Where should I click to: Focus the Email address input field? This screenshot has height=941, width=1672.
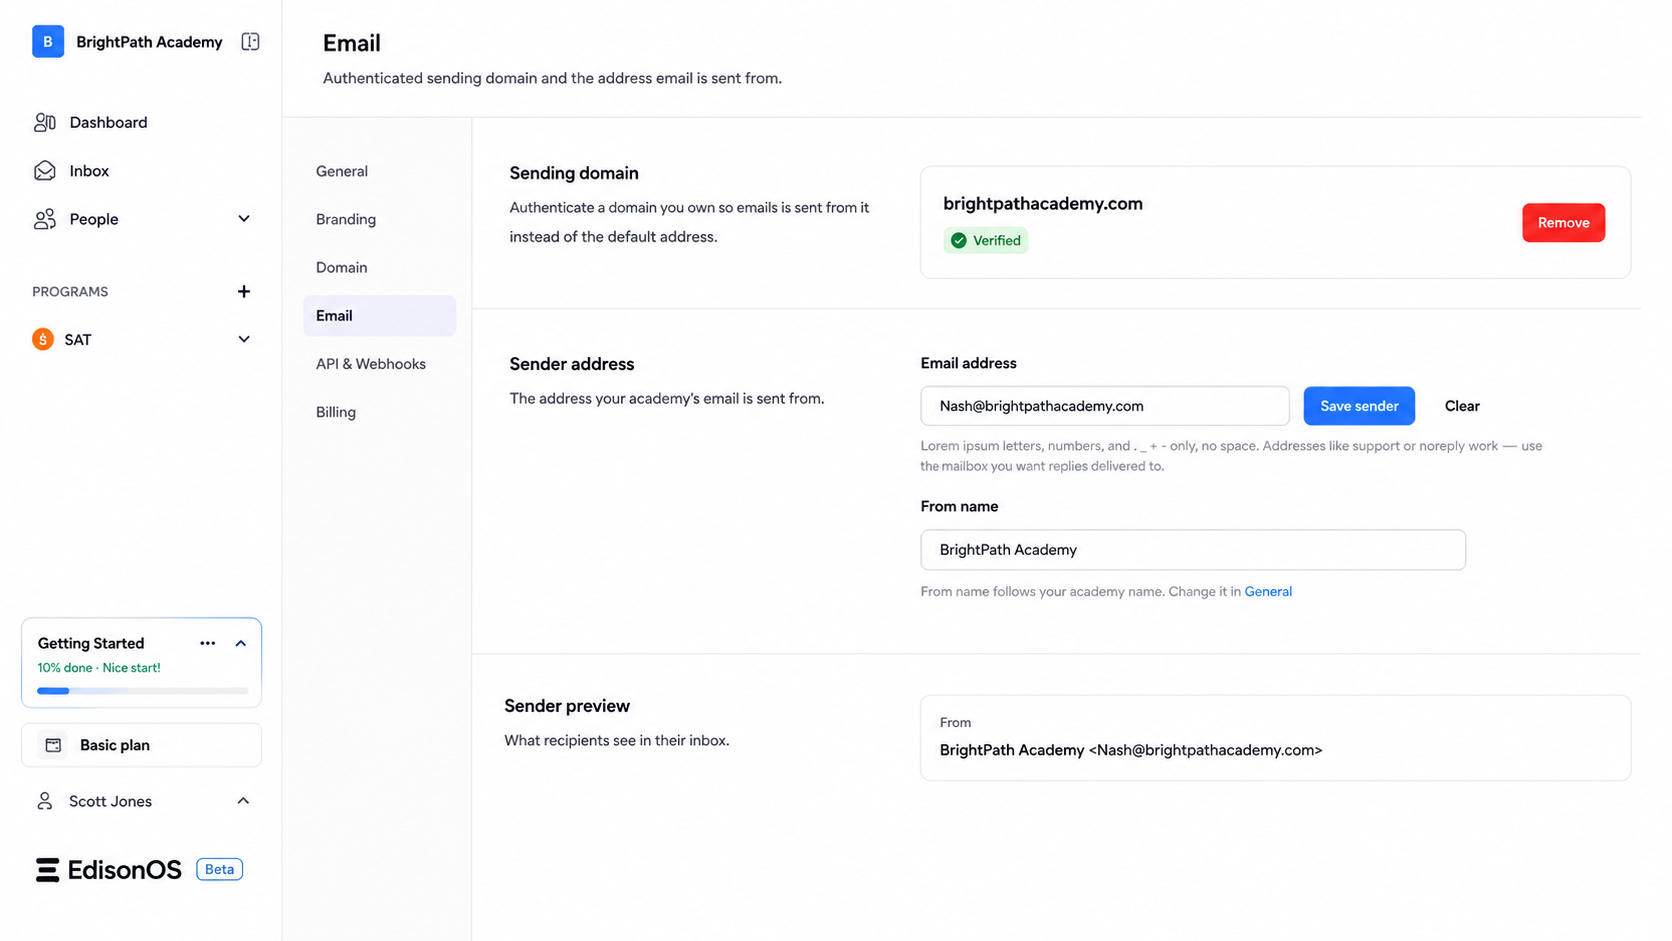1105,406
